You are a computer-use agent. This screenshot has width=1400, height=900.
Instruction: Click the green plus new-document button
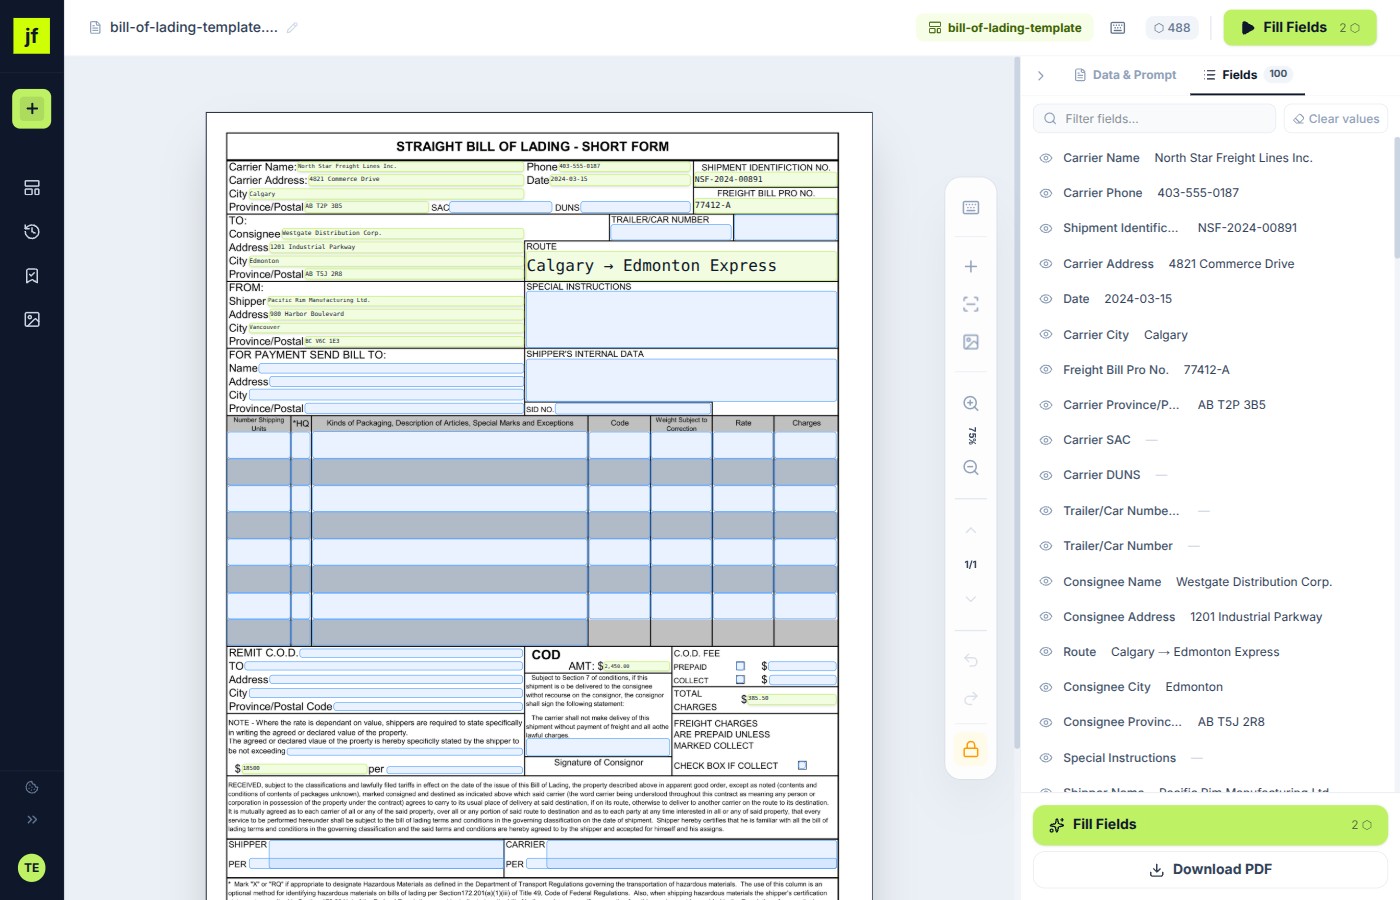coord(32,109)
